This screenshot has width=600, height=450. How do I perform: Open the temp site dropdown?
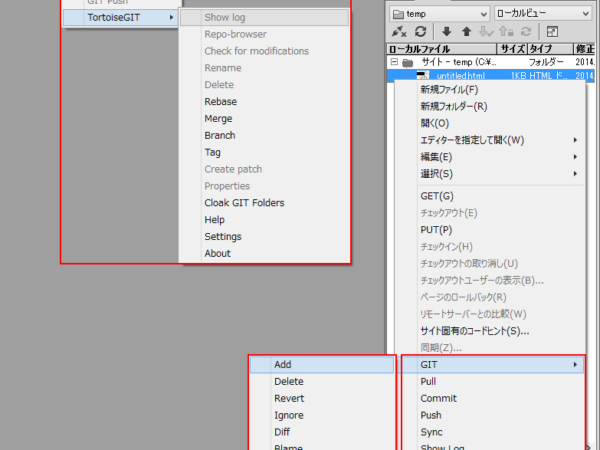tap(440, 14)
